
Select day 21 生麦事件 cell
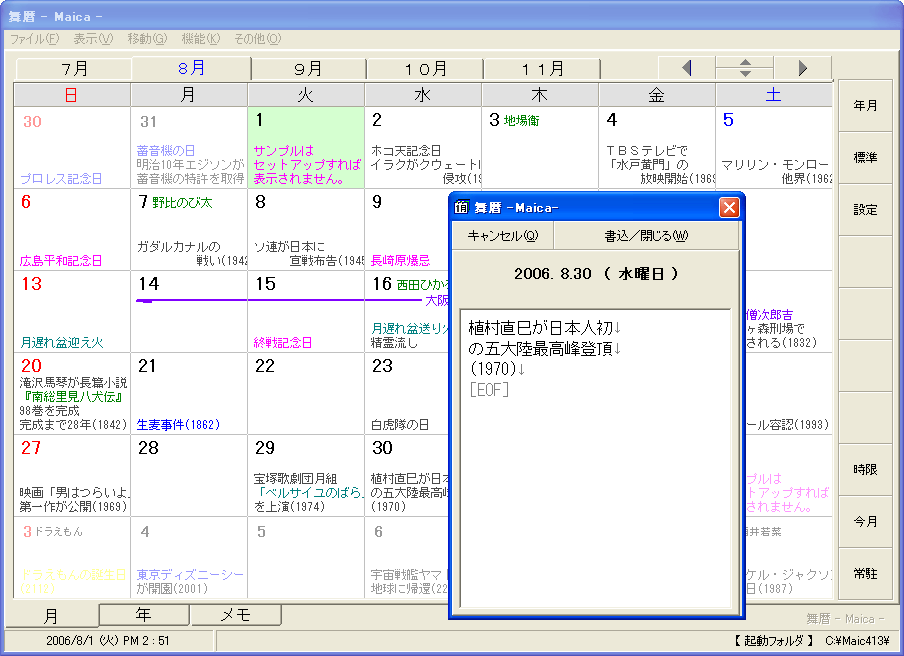click(x=189, y=393)
